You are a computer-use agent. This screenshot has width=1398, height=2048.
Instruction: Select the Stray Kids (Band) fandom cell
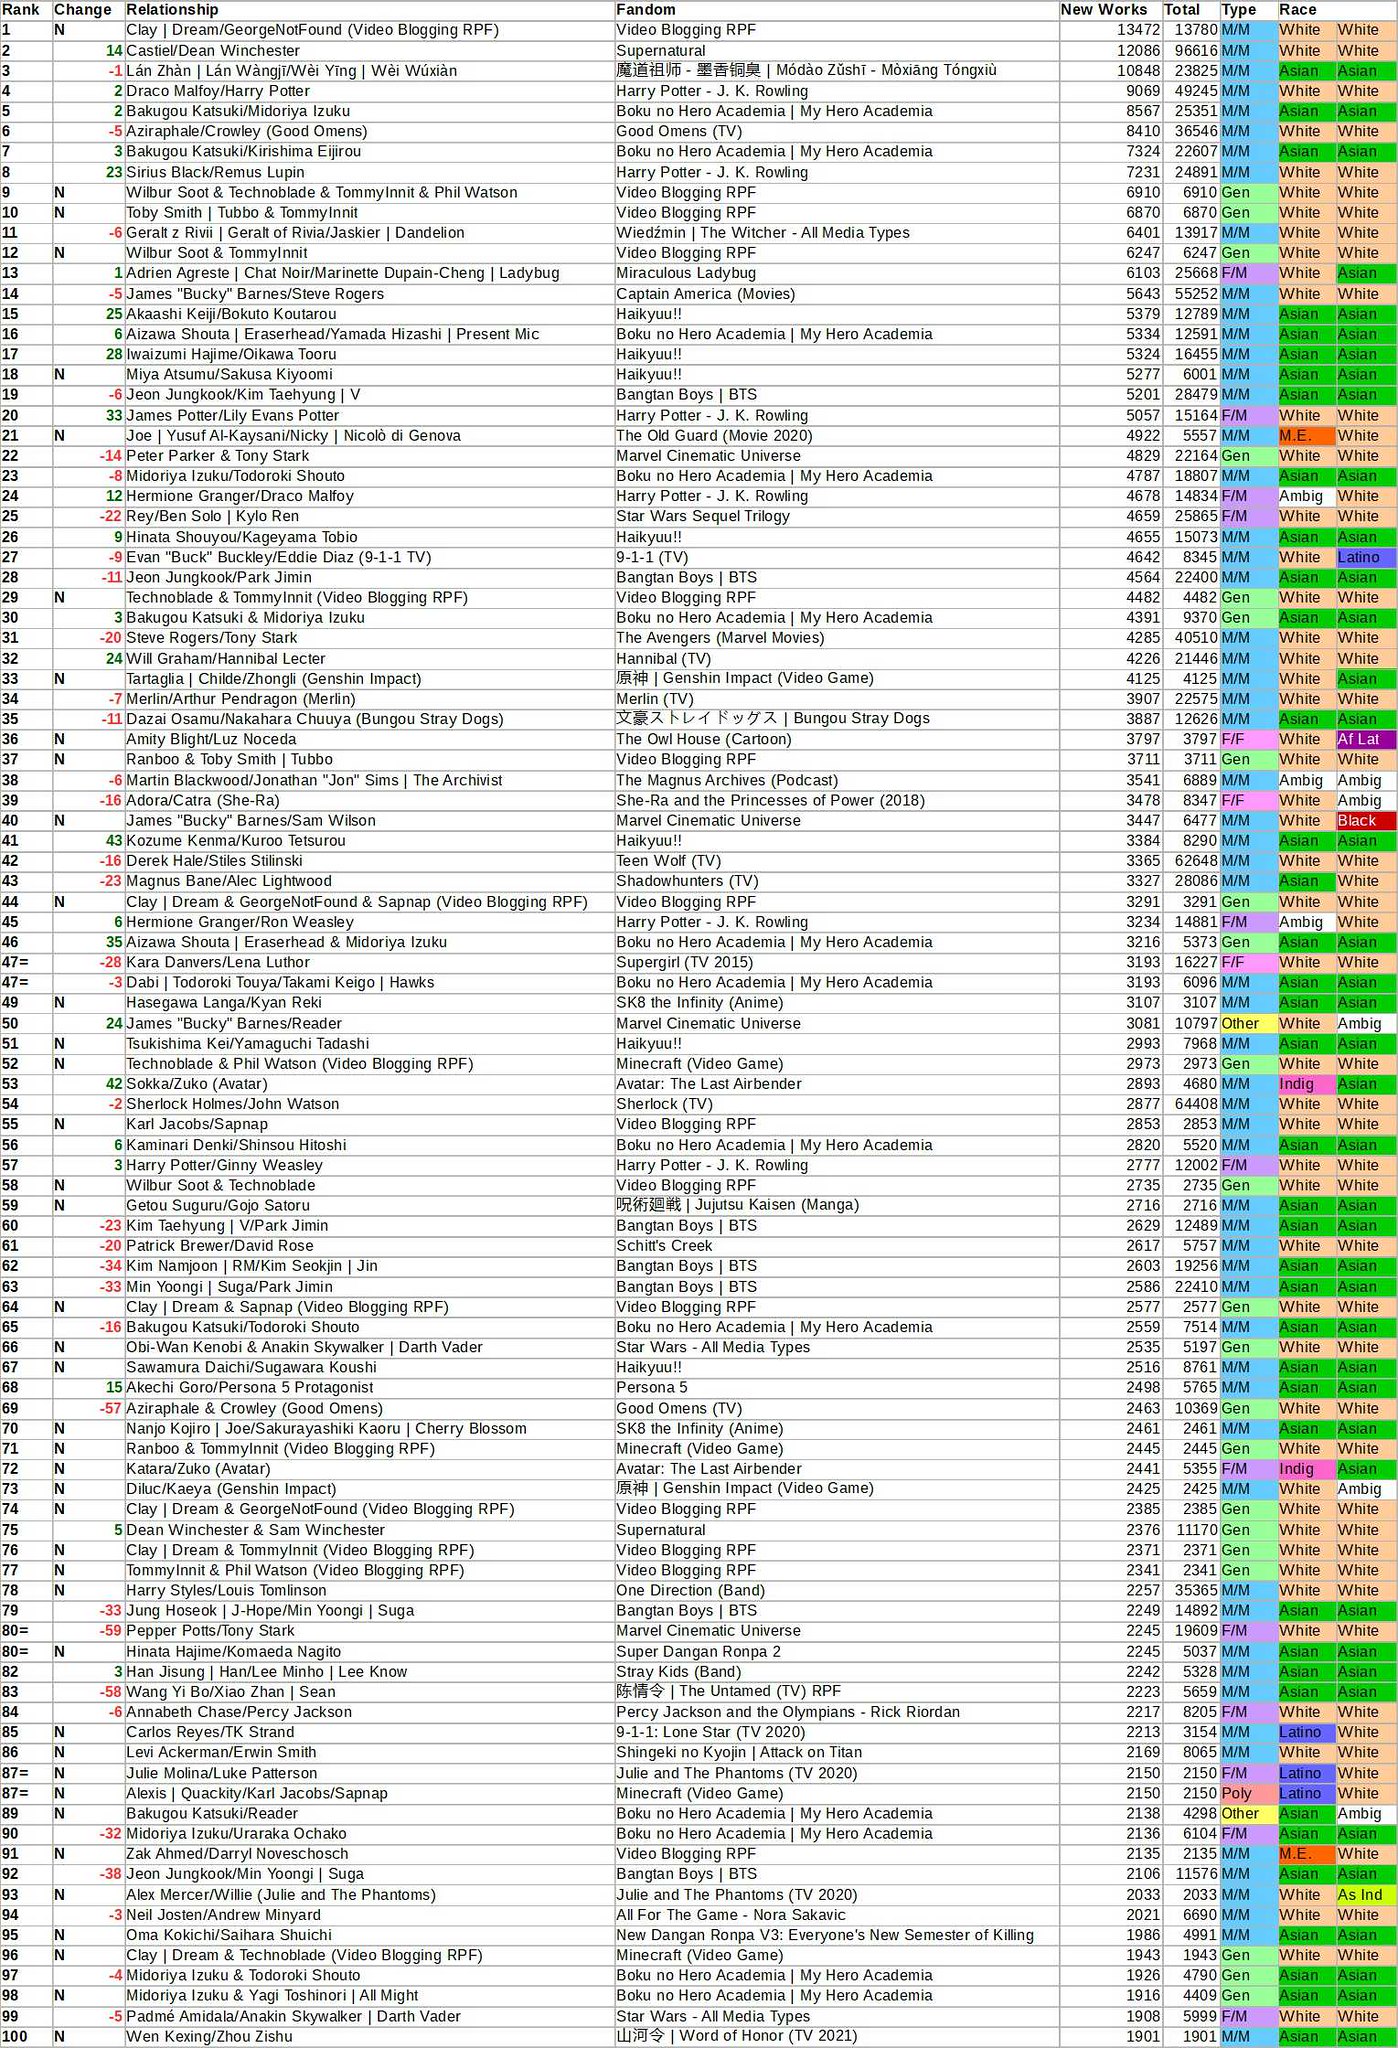coord(836,1672)
